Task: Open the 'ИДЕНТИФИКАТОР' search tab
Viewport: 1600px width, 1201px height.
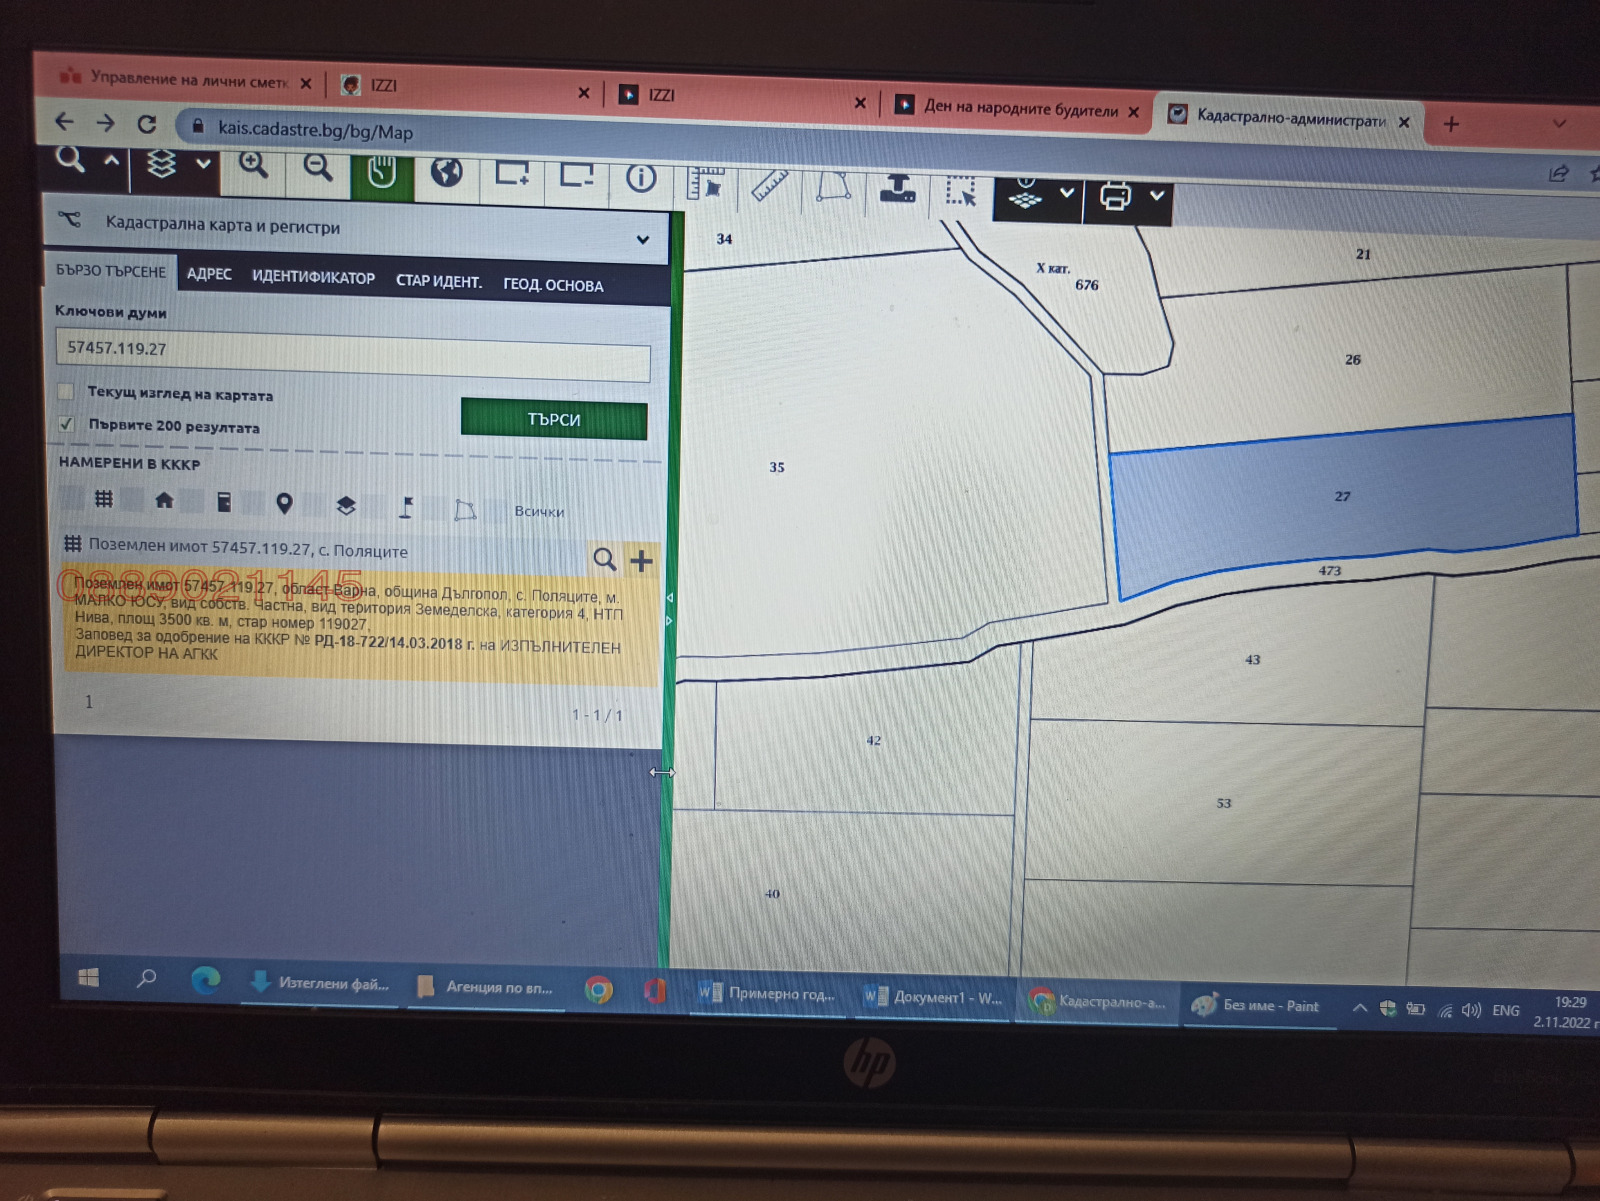Action: click(313, 277)
